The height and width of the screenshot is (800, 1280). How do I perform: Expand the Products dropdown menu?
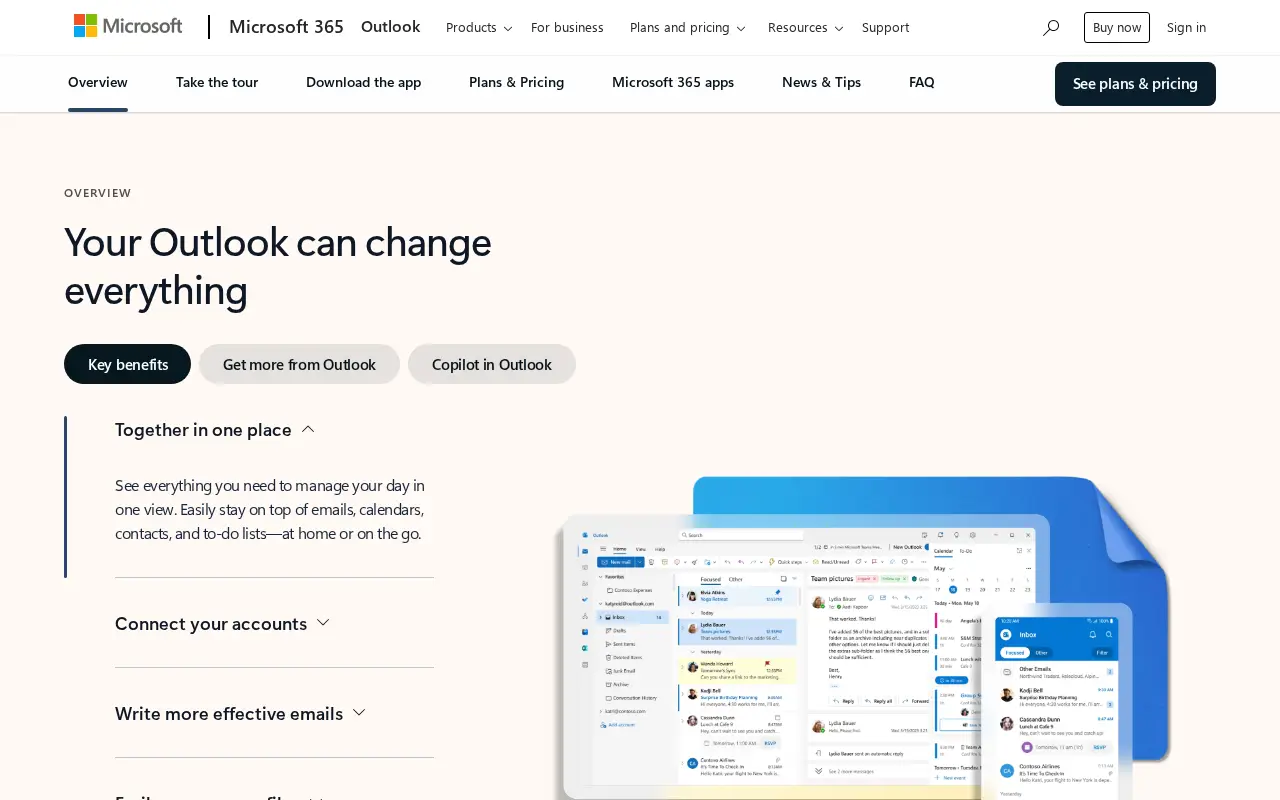tap(479, 28)
